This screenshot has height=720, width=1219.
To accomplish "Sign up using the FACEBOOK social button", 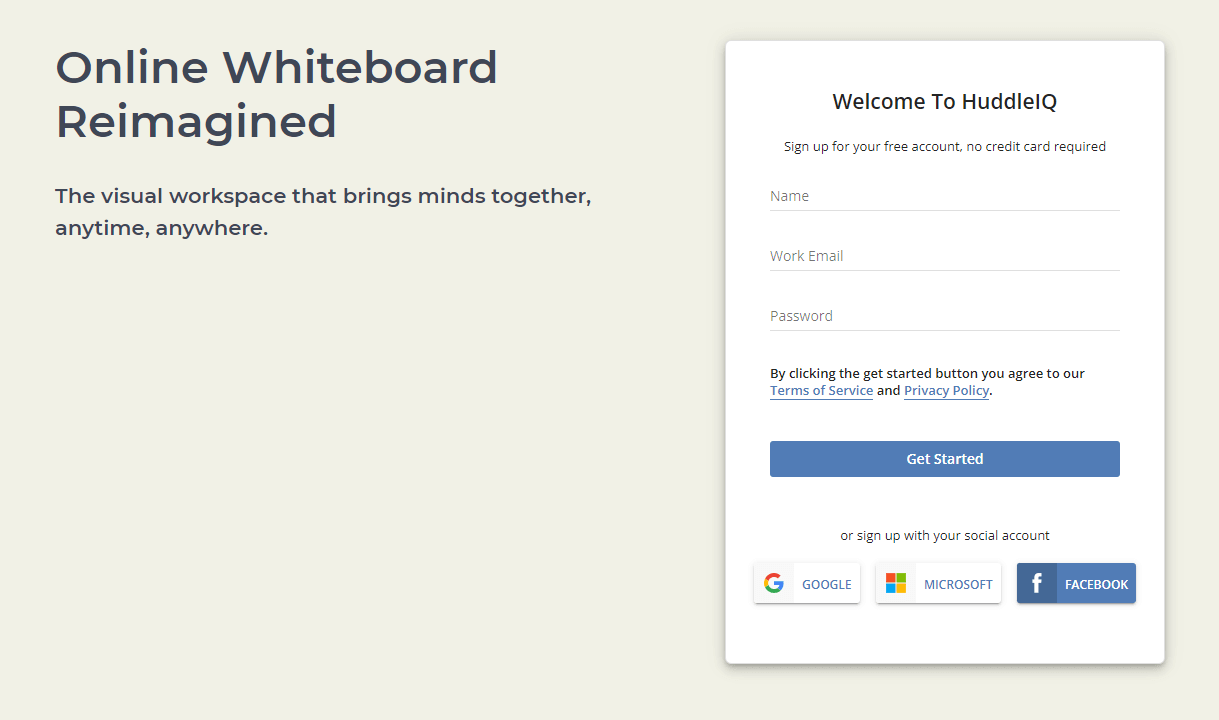I will click(x=1076, y=583).
